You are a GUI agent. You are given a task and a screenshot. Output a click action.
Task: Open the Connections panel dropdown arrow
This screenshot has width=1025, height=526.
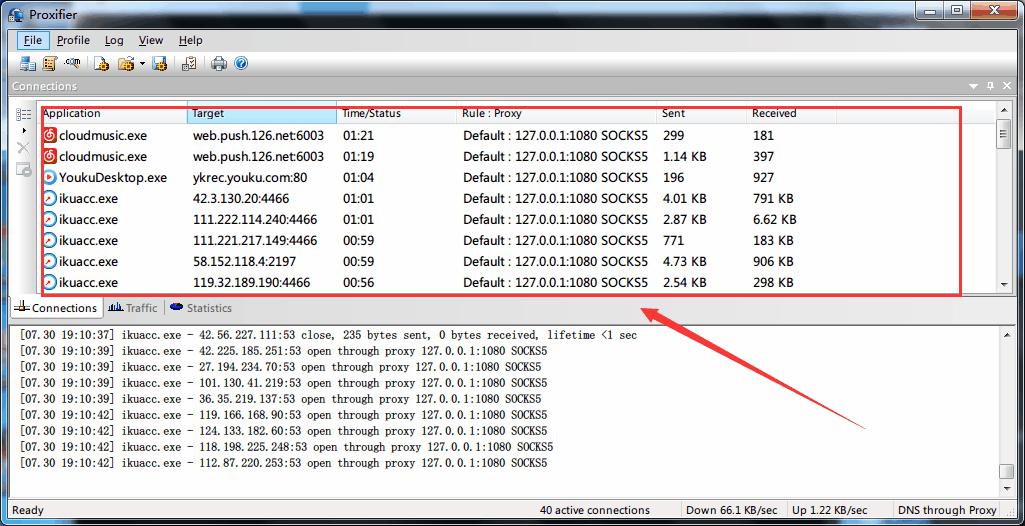(x=974, y=86)
